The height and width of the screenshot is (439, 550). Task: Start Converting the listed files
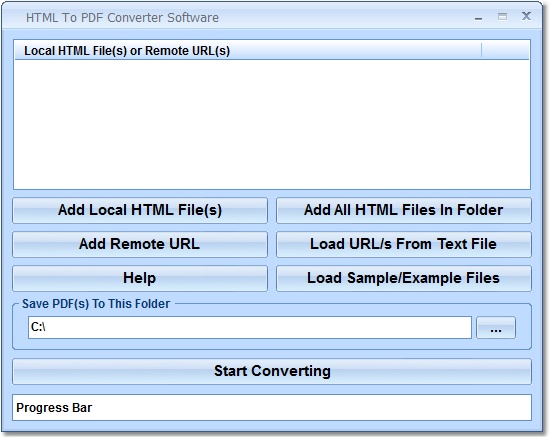(272, 371)
